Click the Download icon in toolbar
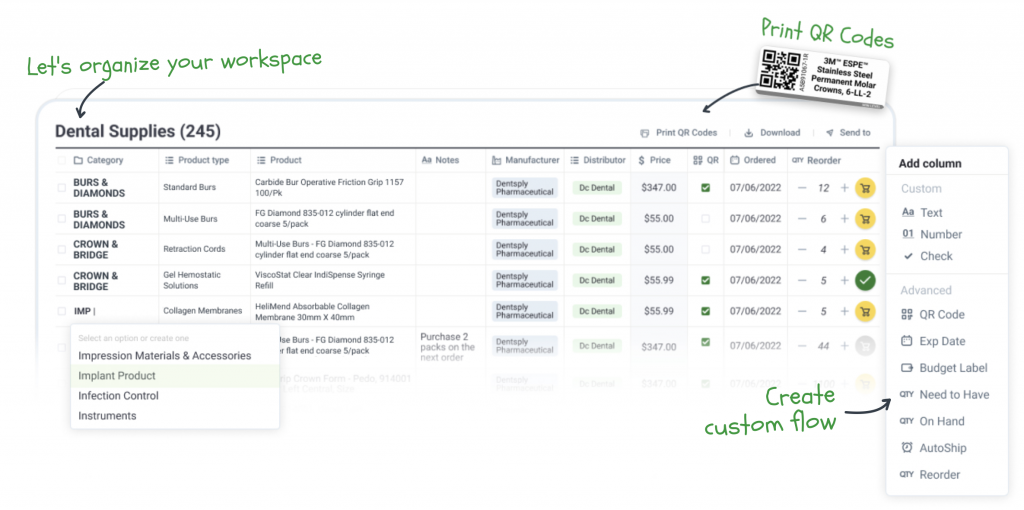 [x=749, y=133]
